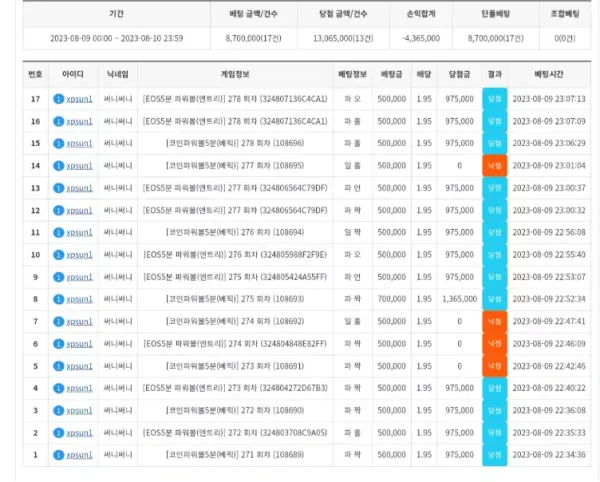The height and width of the screenshot is (482, 600).
Task: Click the 조합베팅 summary header
Action: pyautogui.click(x=565, y=14)
